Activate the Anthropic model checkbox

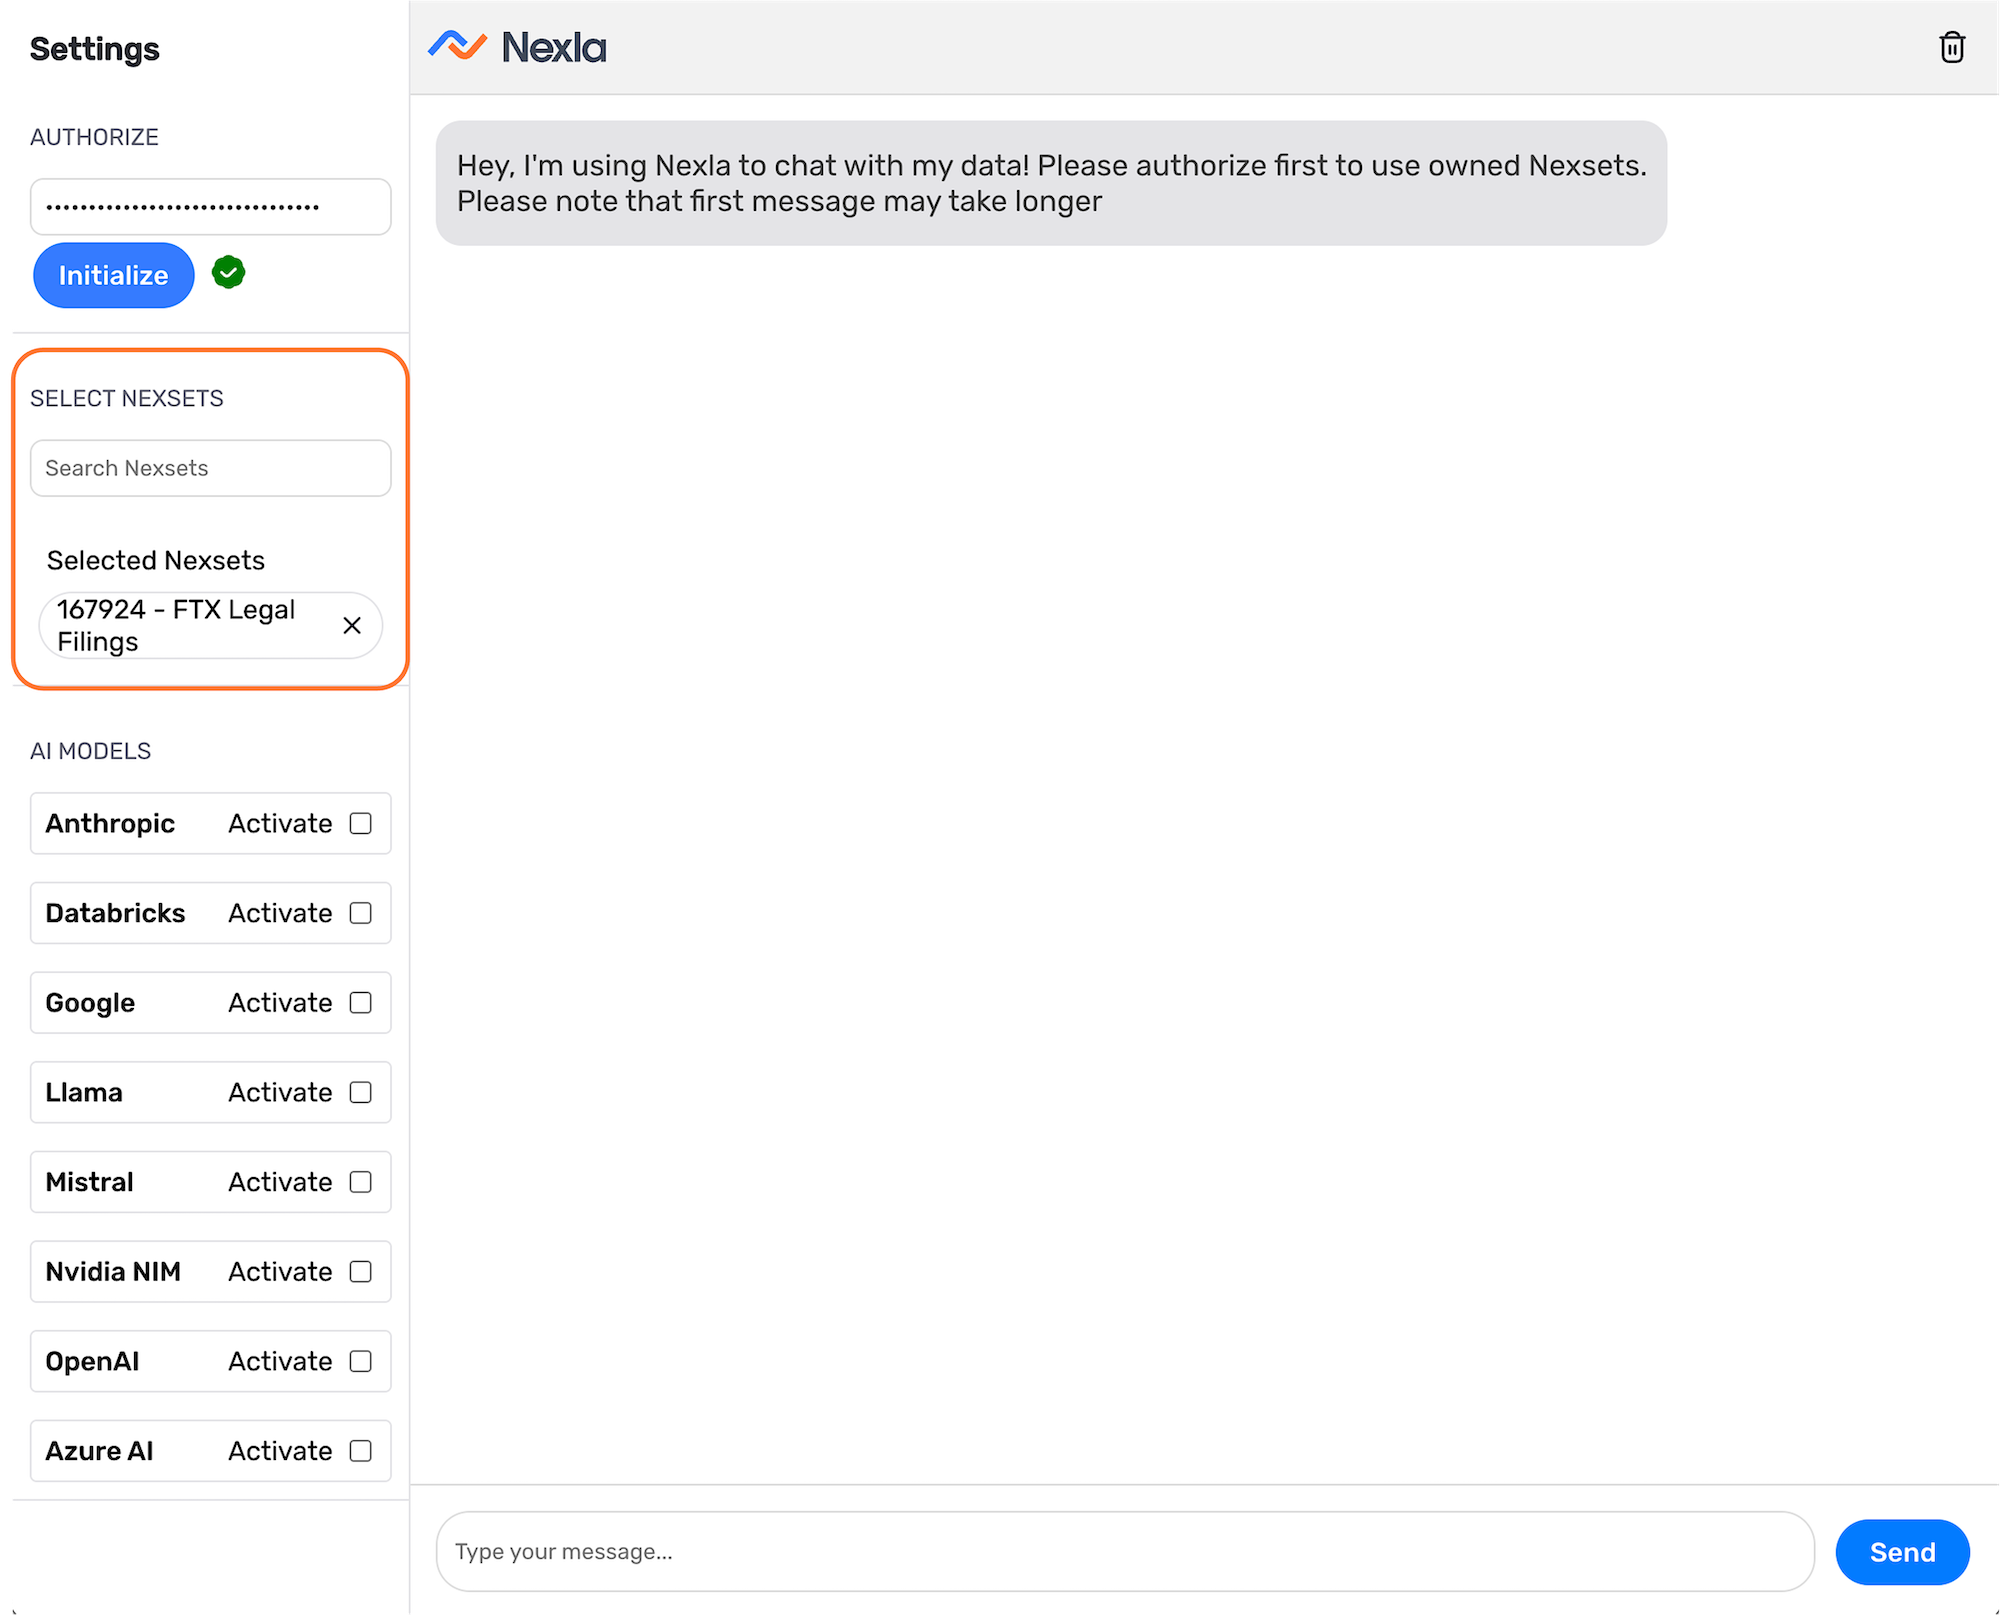[361, 823]
